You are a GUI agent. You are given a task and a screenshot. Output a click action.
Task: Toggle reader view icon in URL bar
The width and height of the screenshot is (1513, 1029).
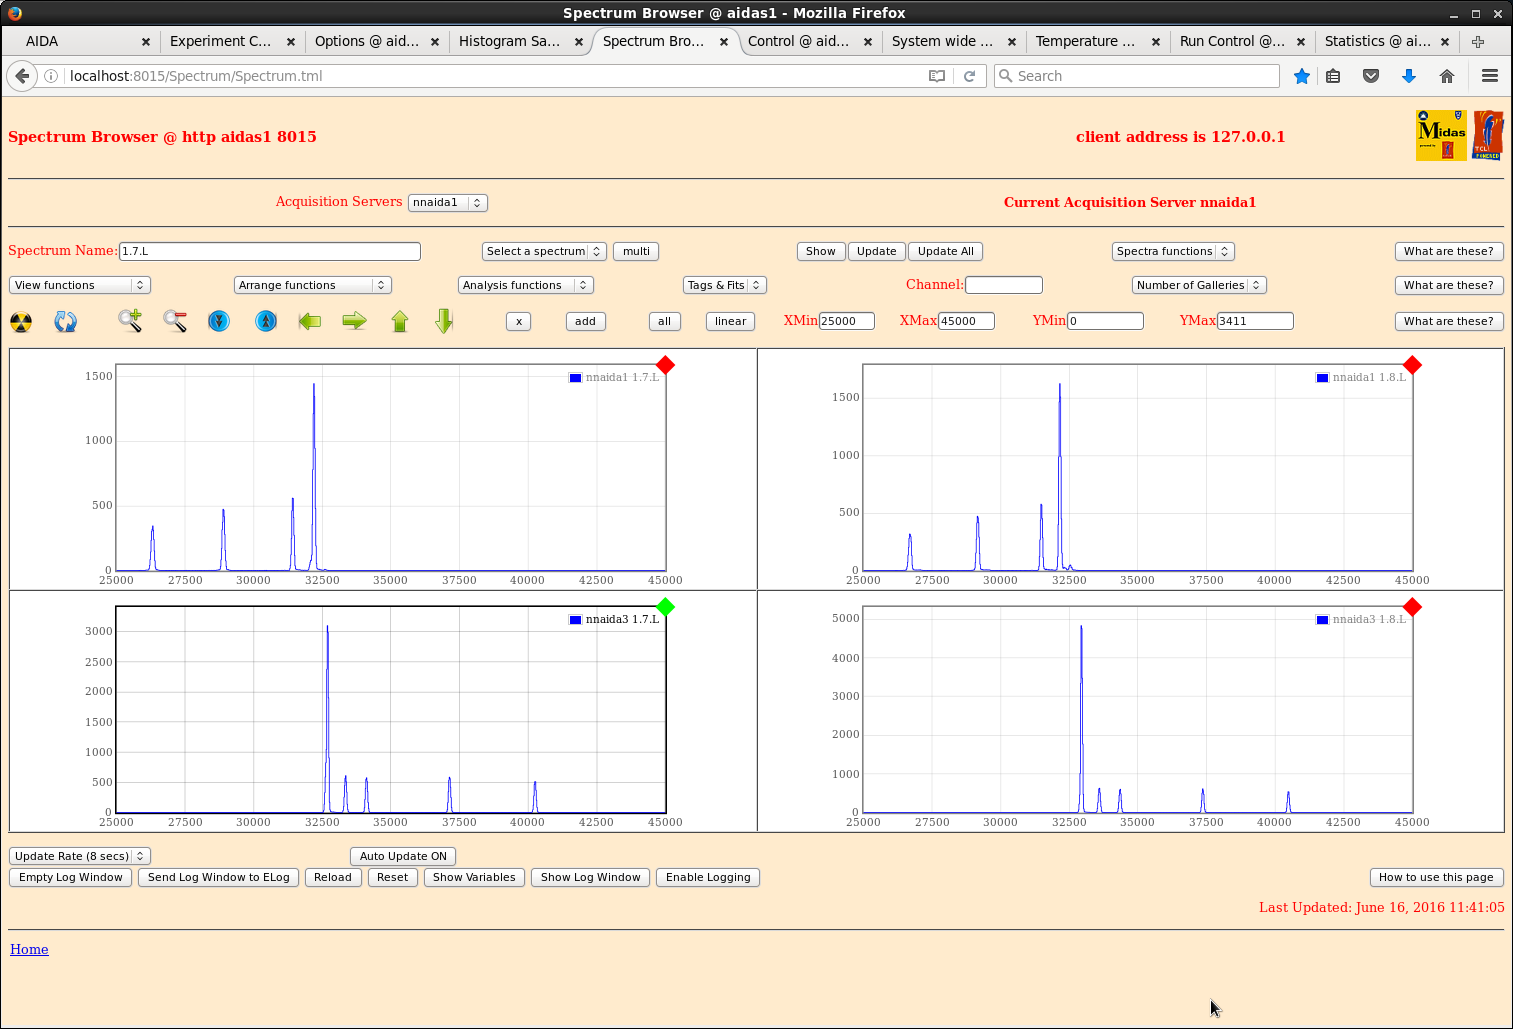pyautogui.click(x=937, y=76)
